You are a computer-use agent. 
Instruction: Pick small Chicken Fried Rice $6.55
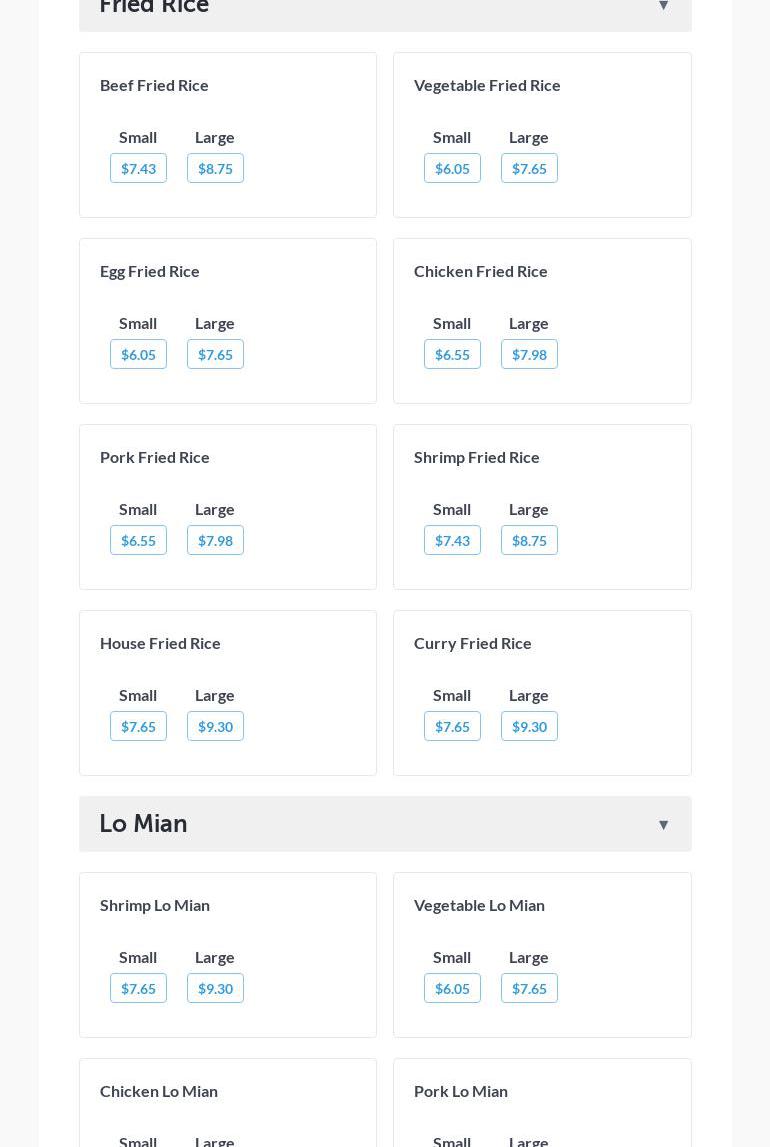[452, 354]
